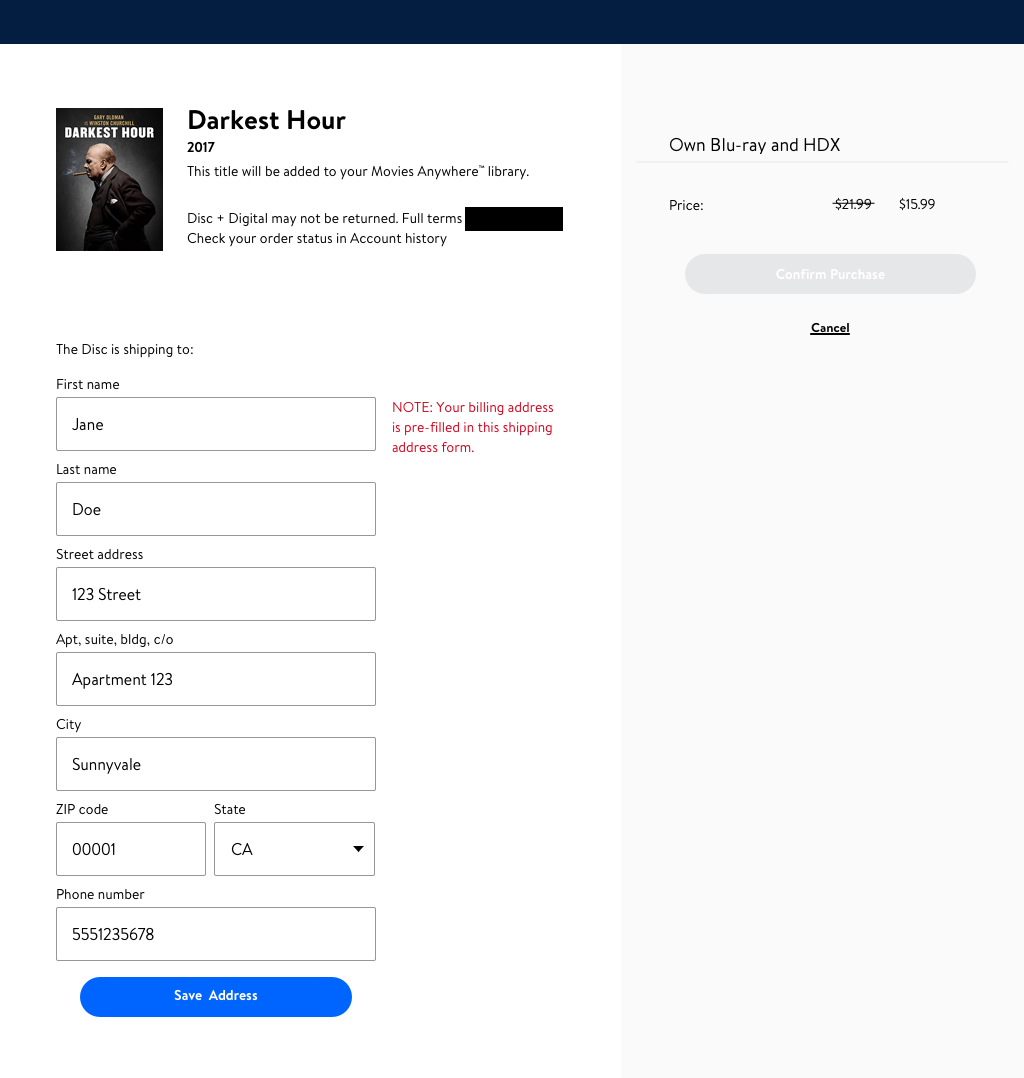This screenshot has width=1024, height=1078.
Task: Click the Darkest Hour title heading
Action: pos(266,120)
